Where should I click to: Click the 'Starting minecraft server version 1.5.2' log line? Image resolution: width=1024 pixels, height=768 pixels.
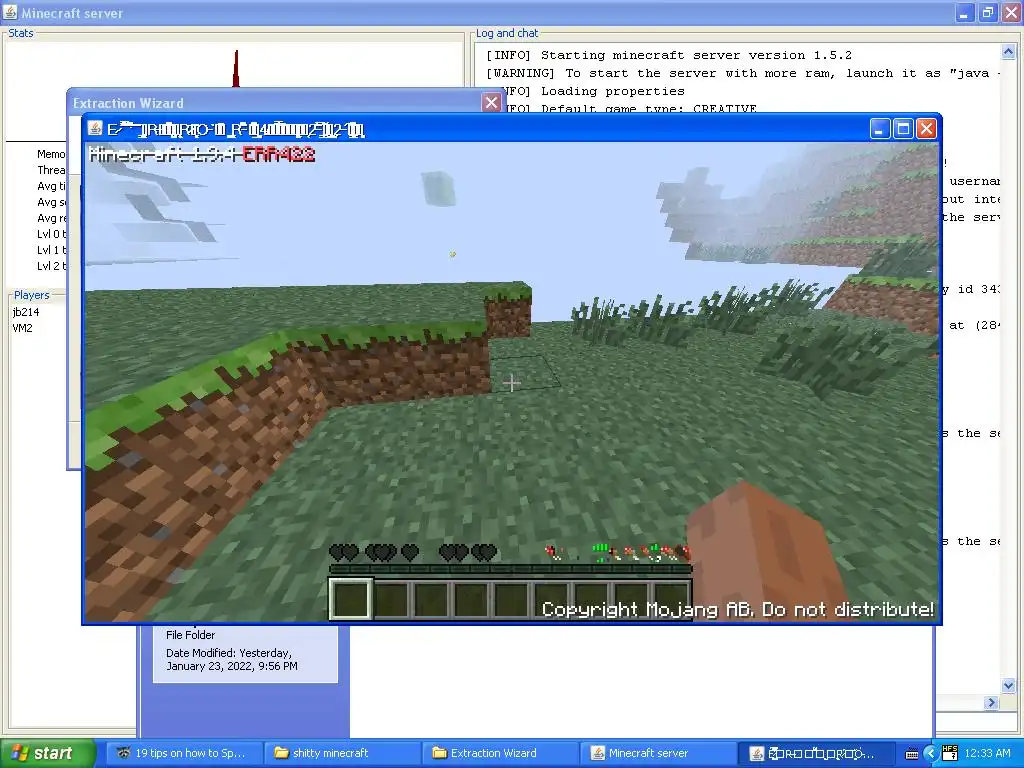[x=669, y=56]
